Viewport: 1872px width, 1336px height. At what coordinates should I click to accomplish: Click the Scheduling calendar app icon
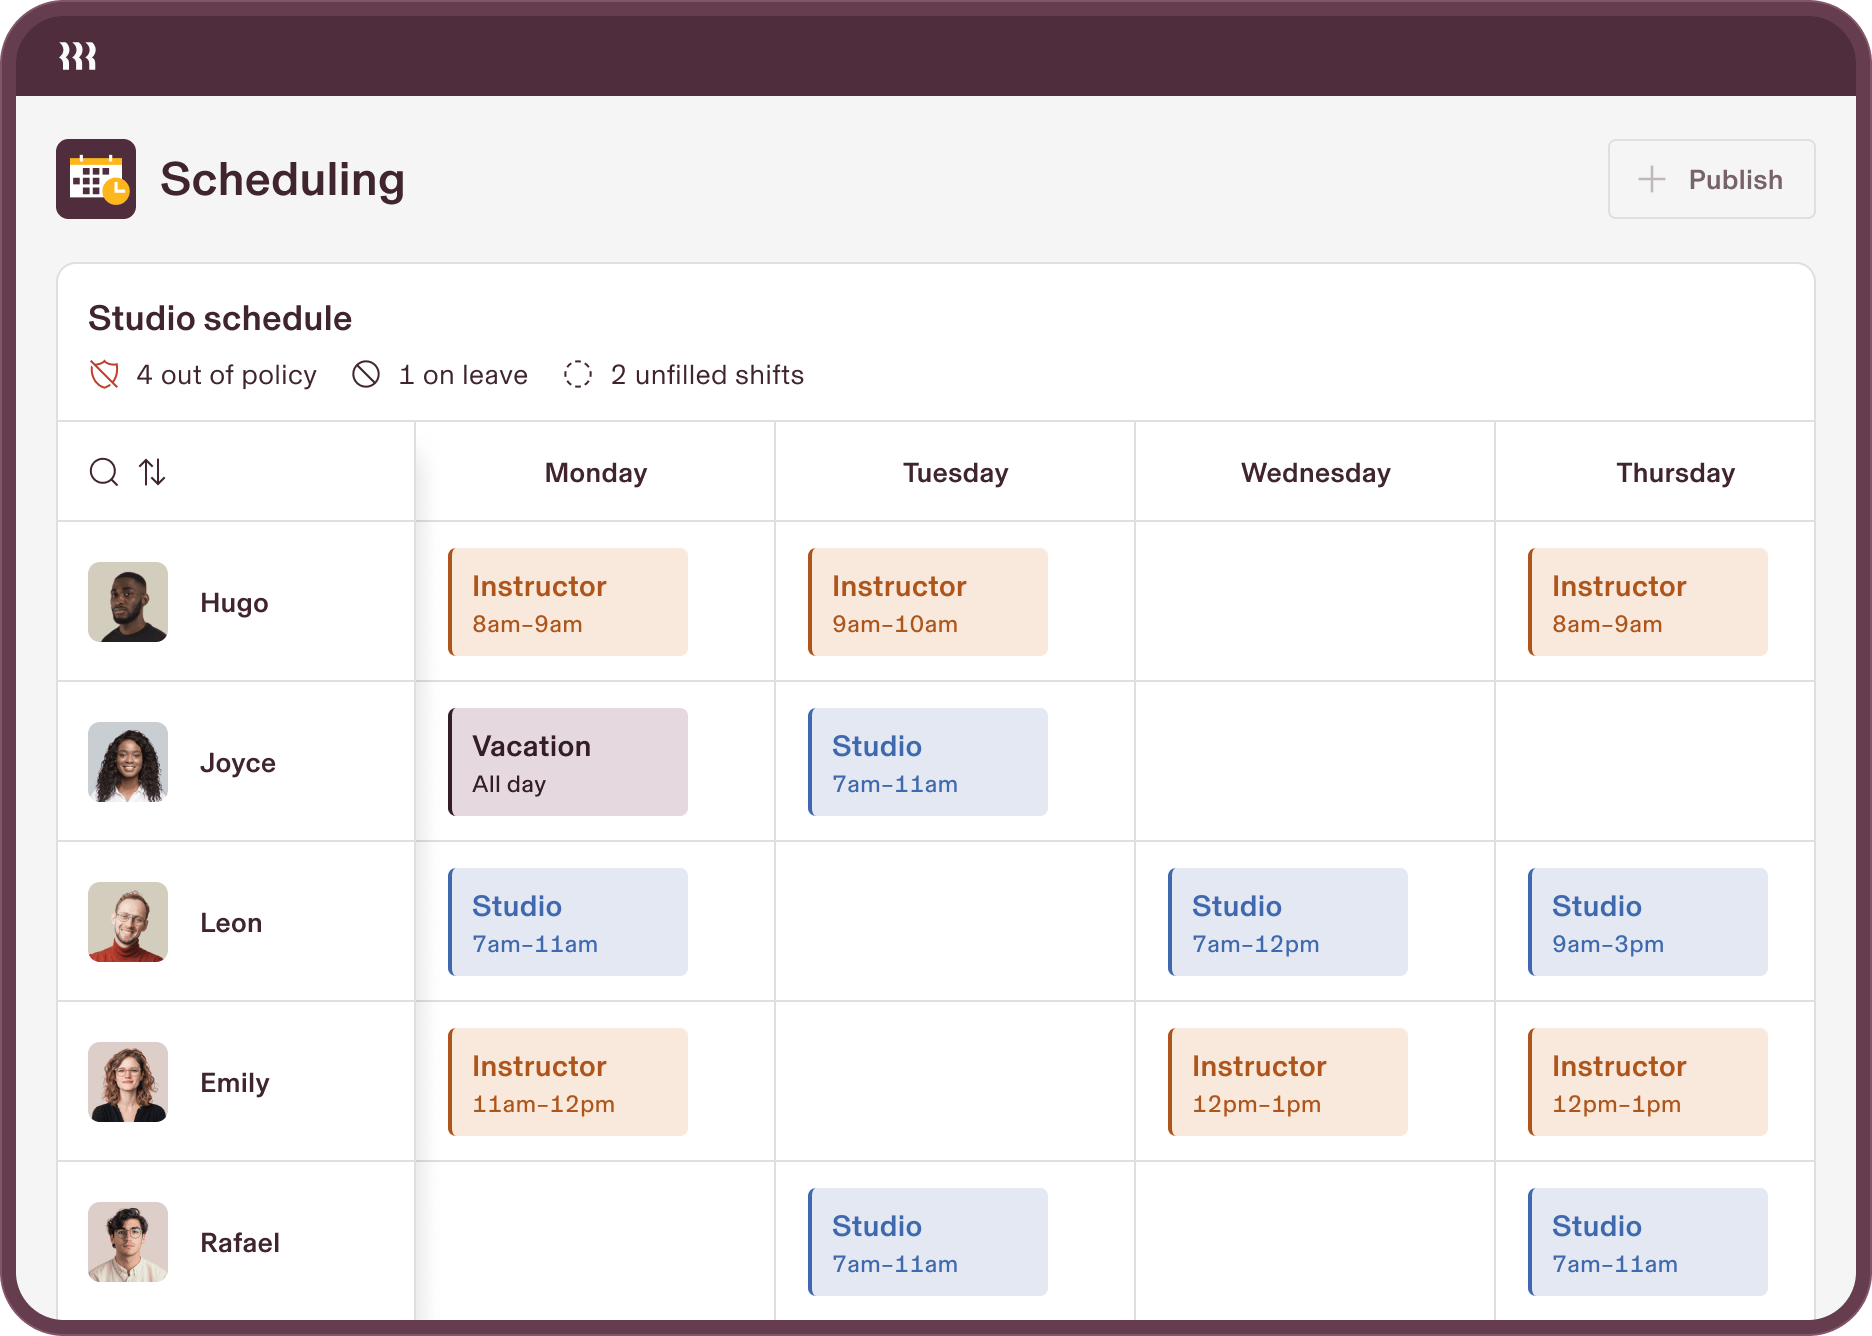(x=96, y=179)
